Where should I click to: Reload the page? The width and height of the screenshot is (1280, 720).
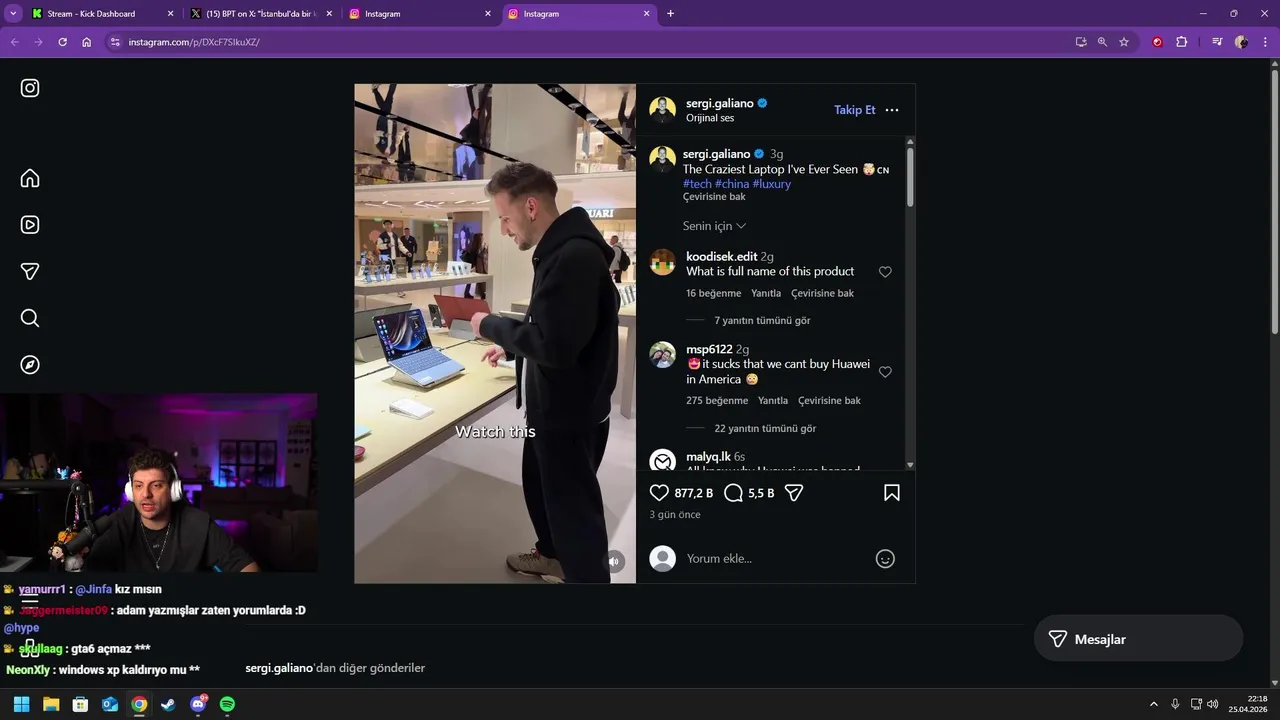pyautogui.click(x=62, y=42)
